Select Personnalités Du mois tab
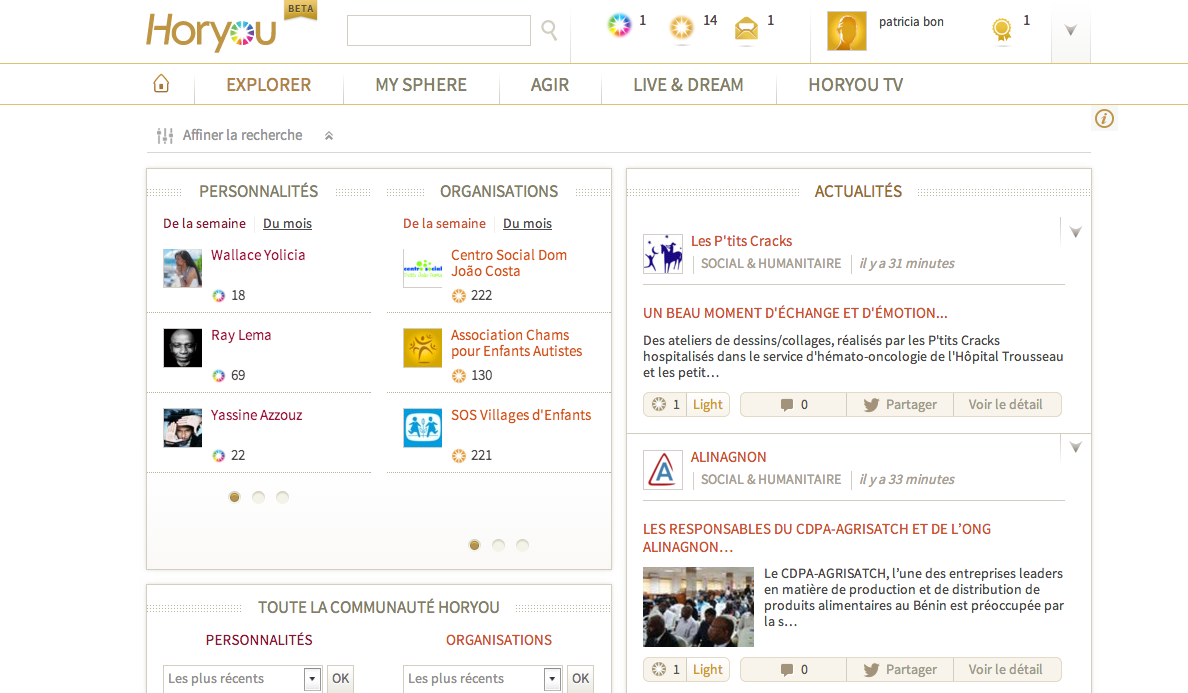Image resolution: width=1188 pixels, height=693 pixels. [x=287, y=223]
